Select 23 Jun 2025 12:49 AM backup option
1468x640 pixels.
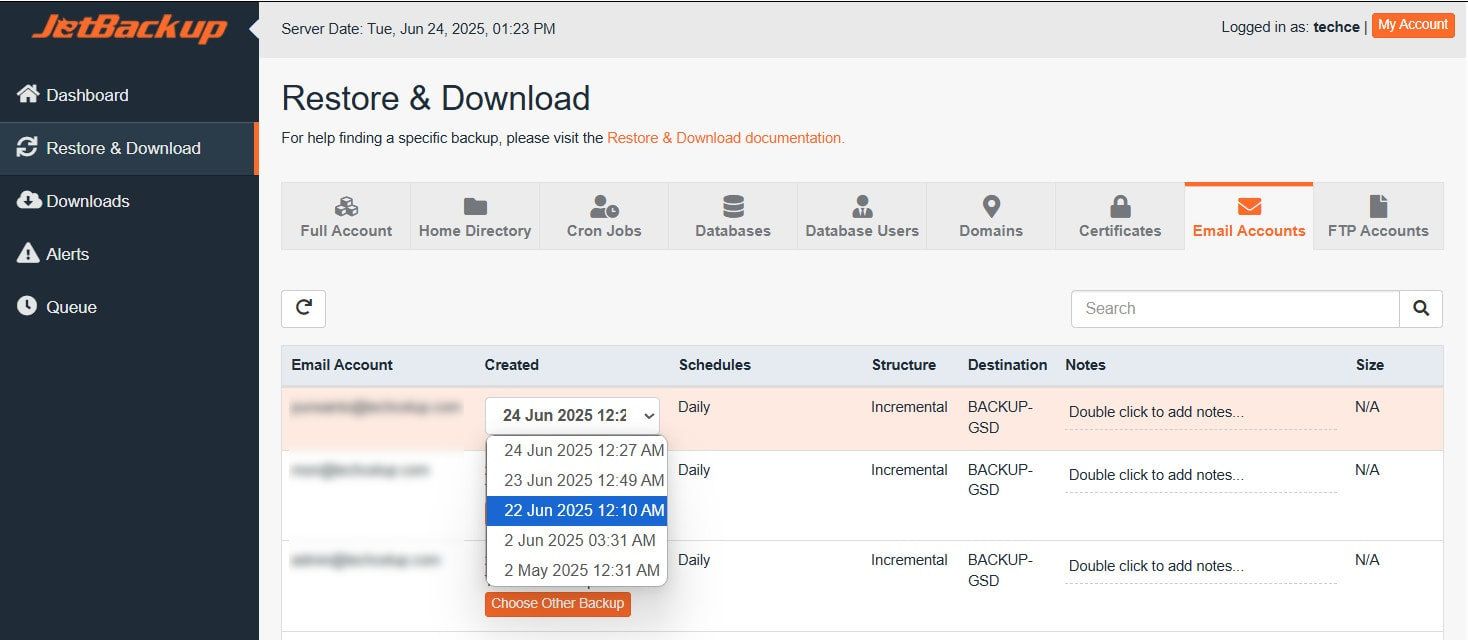tap(583, 480)
